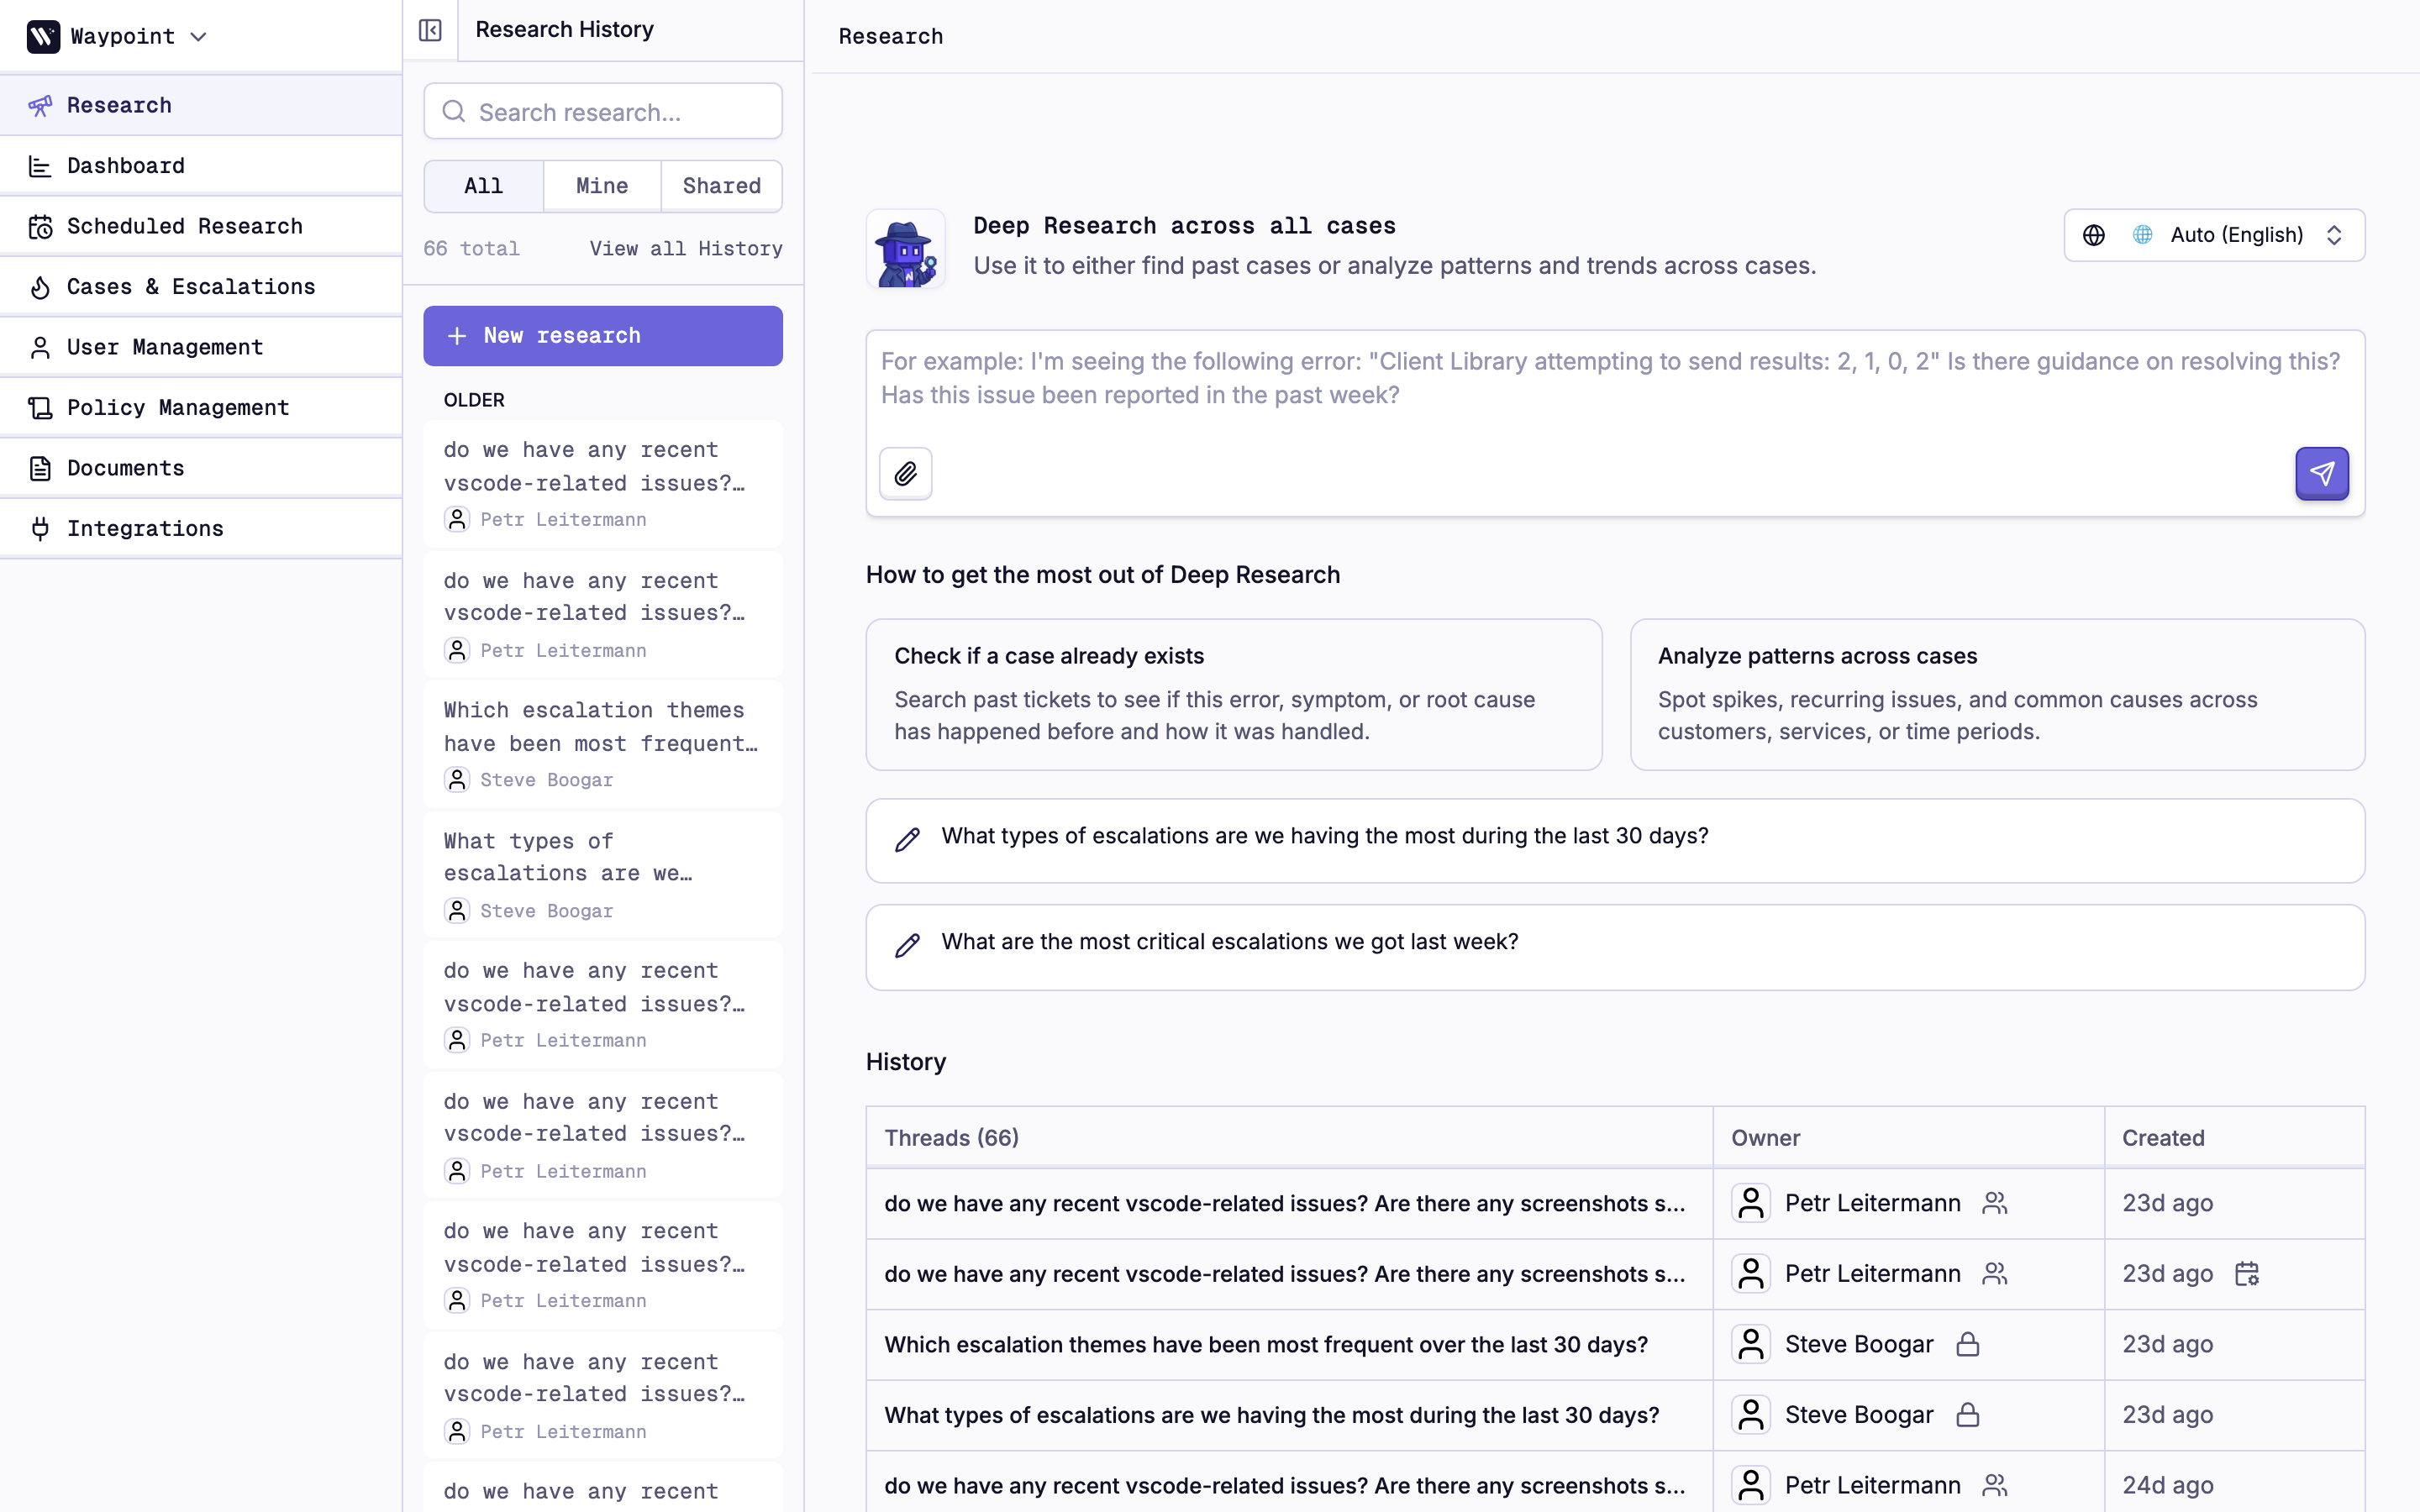Screen dimensions: 2420x1512
Task: Go to Scheduled Research
Action: coord(201,226)
